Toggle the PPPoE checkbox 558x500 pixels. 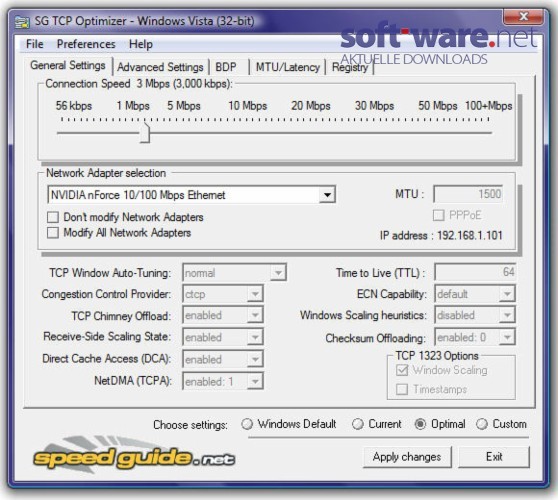pyautogui.click(x=438, y=215)
